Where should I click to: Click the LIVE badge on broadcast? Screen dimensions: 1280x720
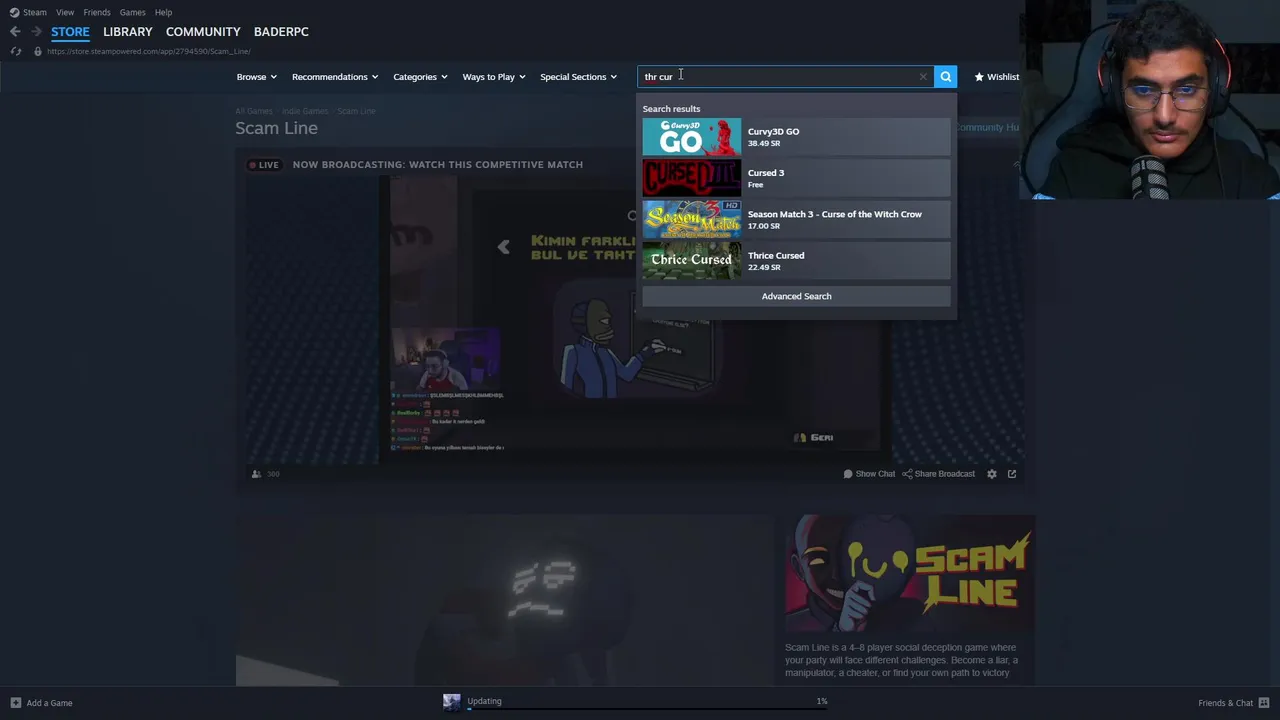pos(265,165)
